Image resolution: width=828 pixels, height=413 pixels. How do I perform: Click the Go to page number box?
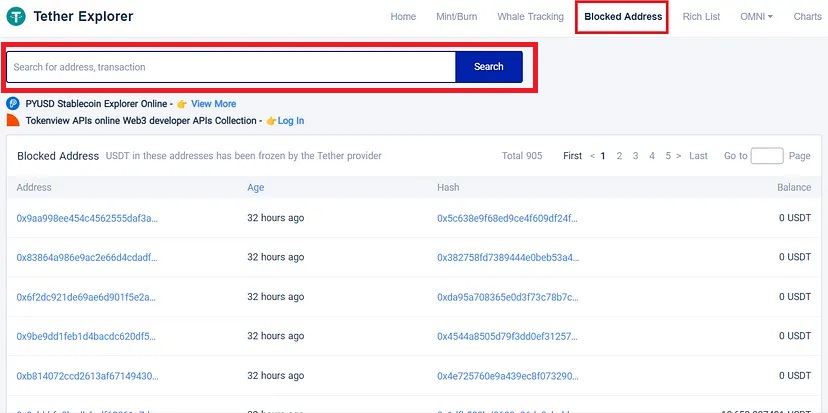(x=767, y=156)
